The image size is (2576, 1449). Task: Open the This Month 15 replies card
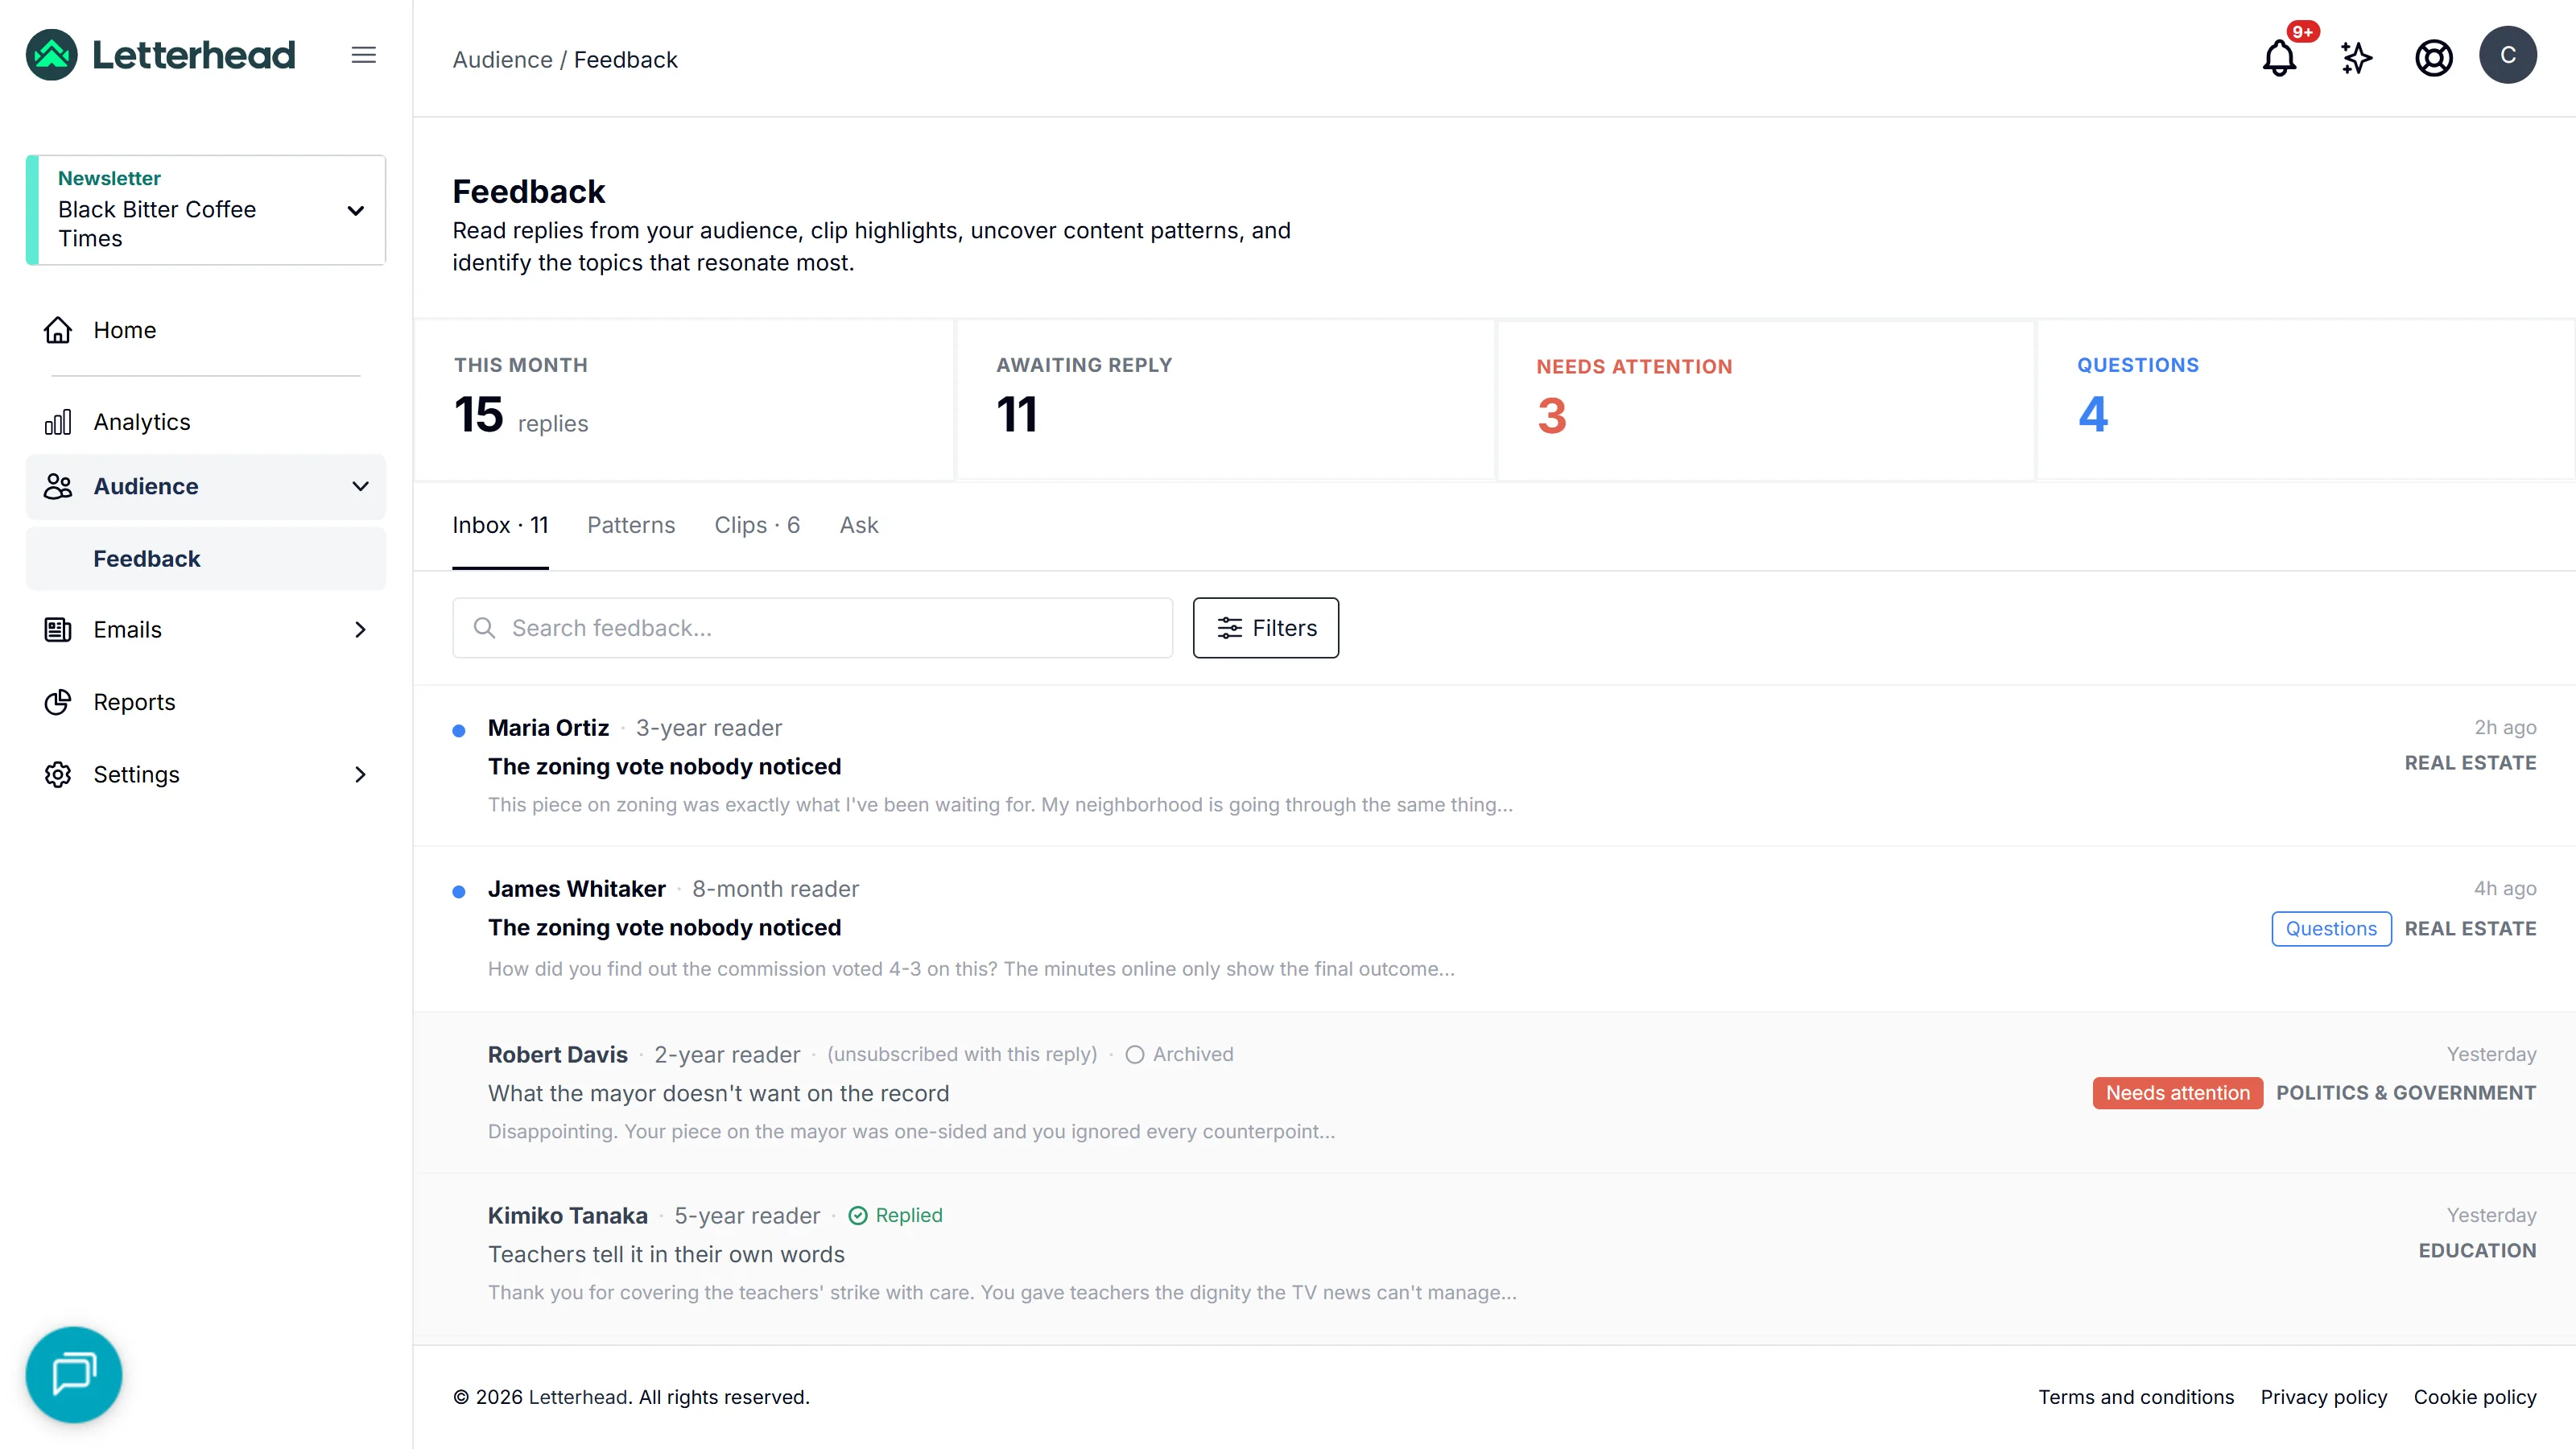point(685,400)
